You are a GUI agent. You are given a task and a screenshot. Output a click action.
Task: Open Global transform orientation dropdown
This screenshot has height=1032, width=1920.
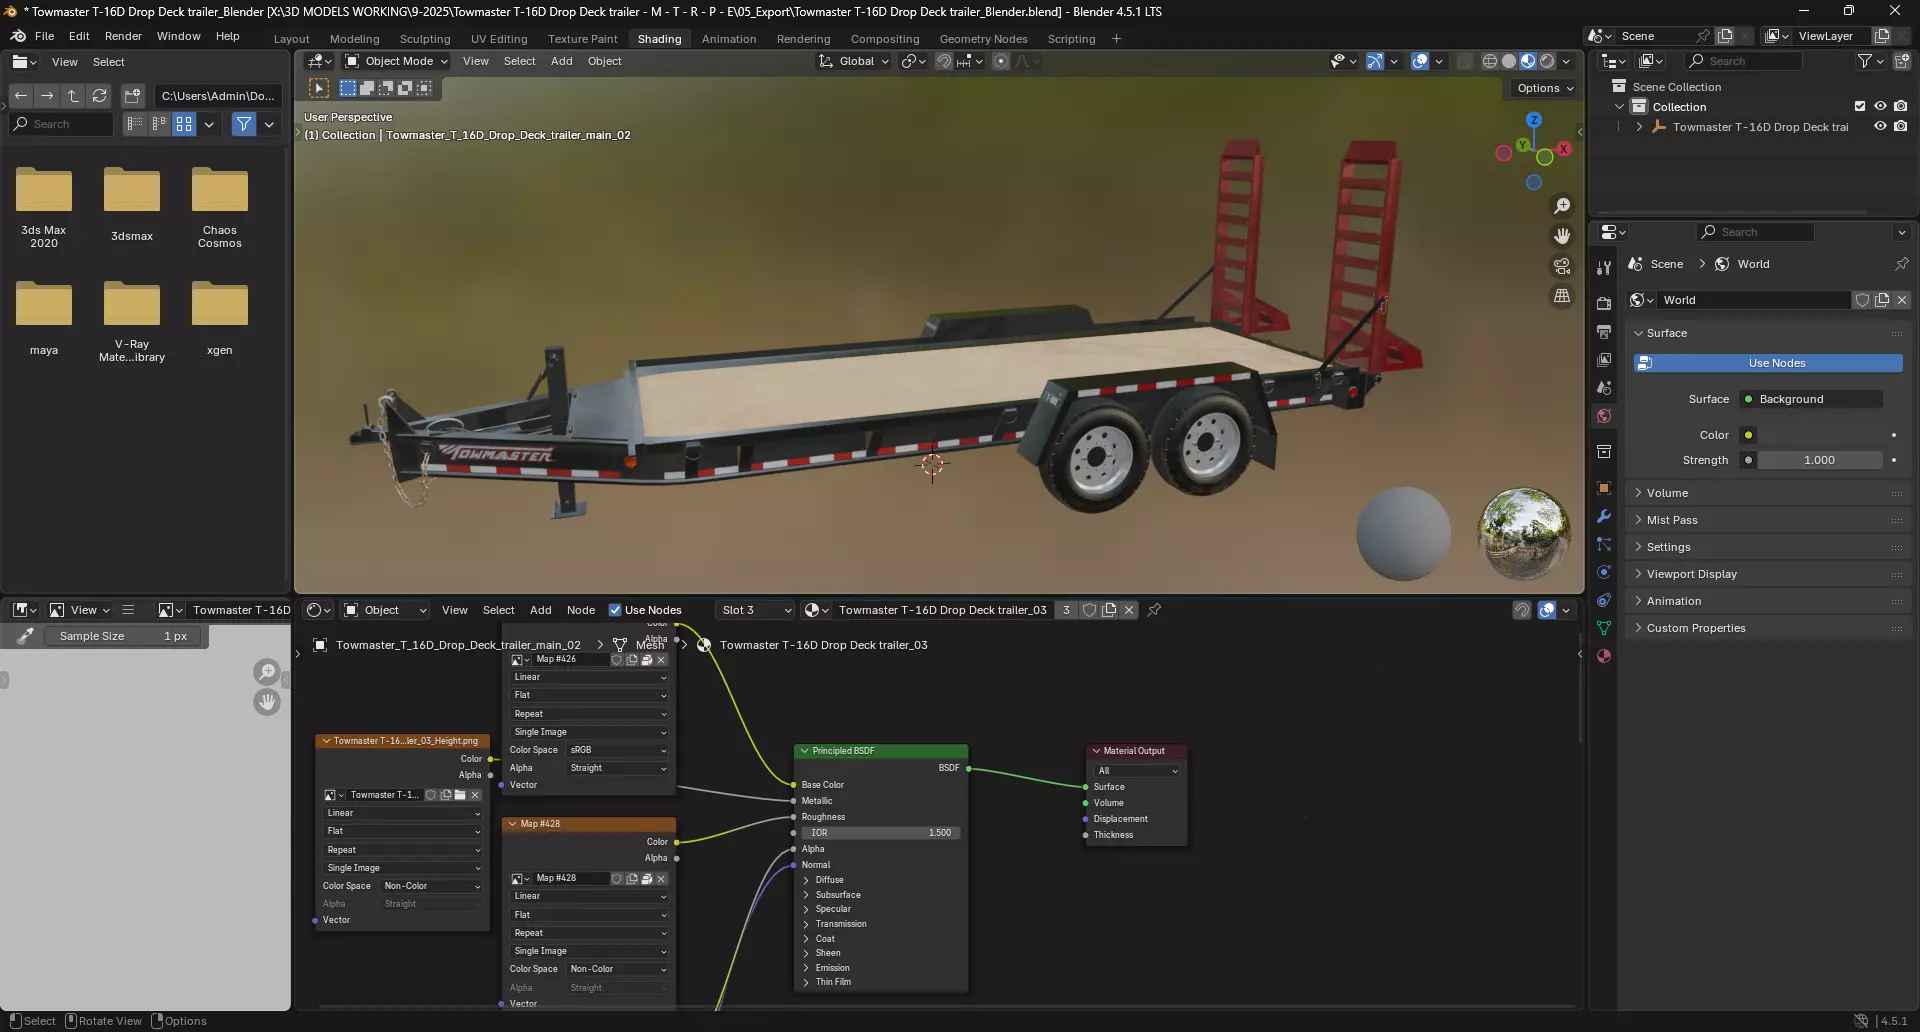click(x=854, y=62)
